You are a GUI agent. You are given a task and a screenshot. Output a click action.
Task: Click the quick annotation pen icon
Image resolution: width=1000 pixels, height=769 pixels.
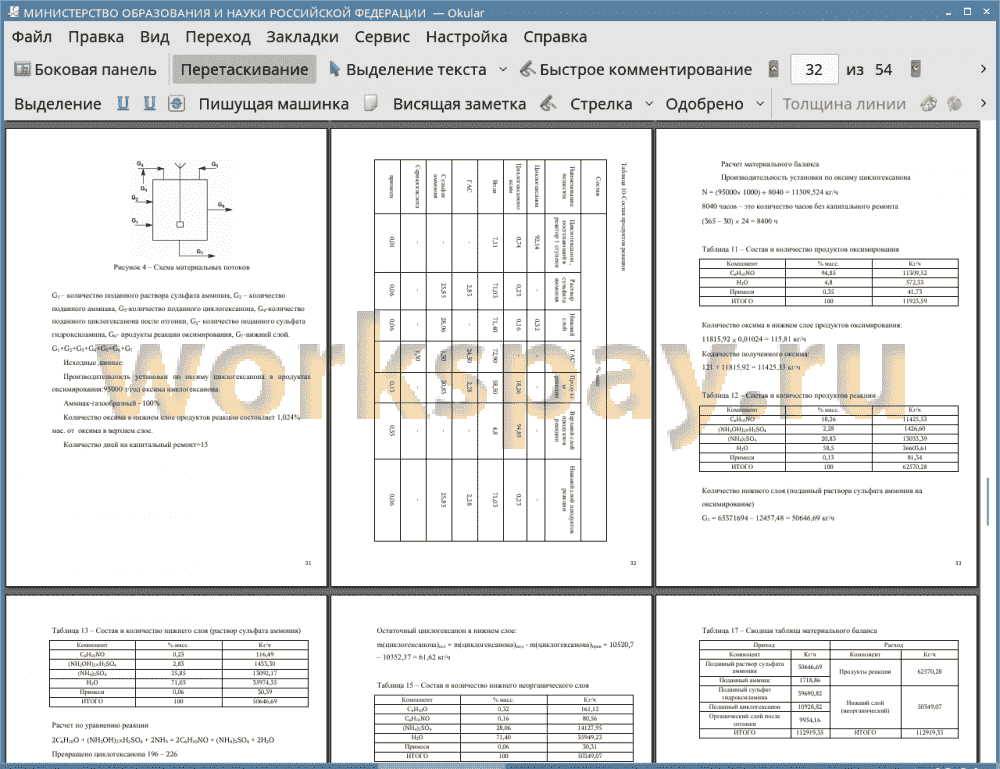click(x=527, y=69)
